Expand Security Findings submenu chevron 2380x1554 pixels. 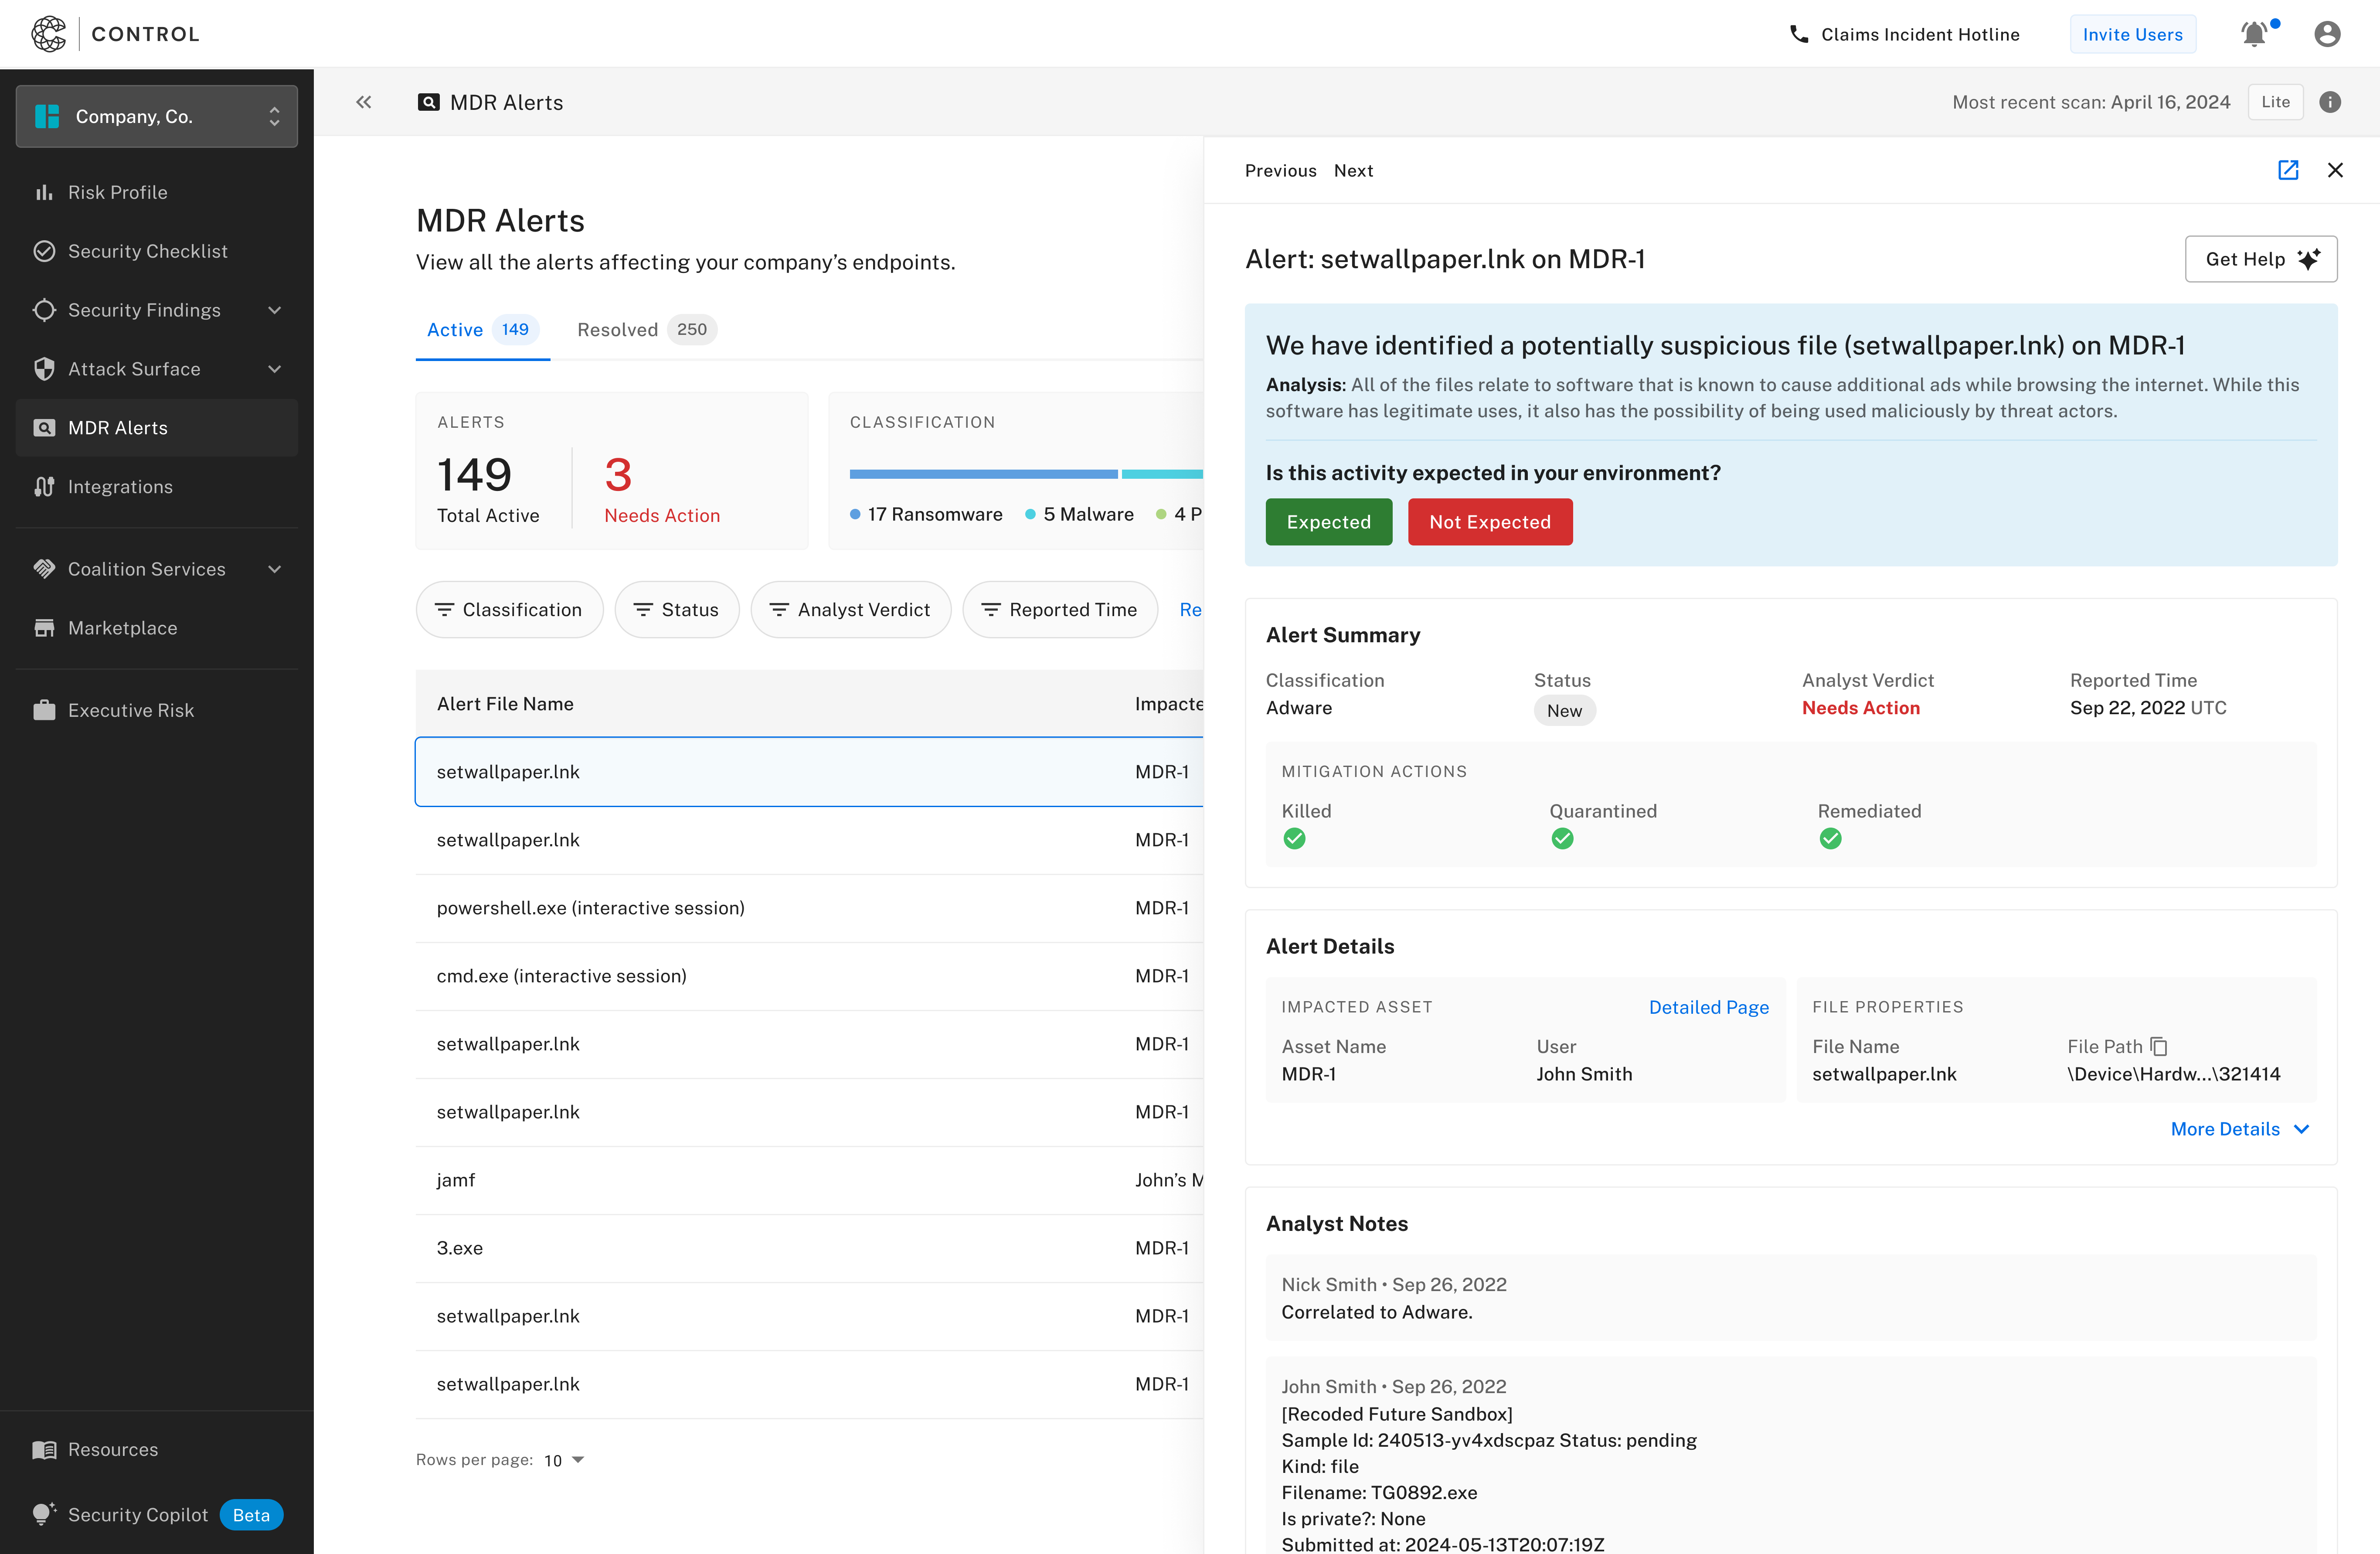(275, 310)
